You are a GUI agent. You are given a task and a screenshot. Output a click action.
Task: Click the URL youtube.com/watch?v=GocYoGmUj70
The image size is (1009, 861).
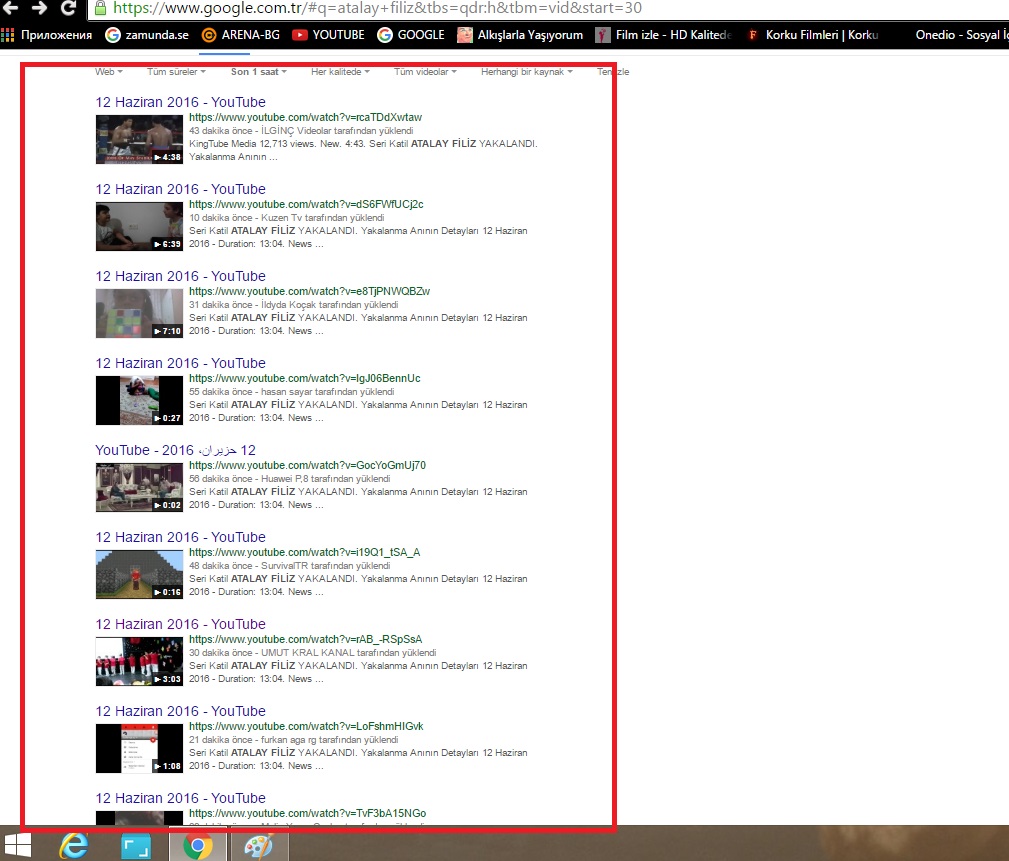point(308,465)
